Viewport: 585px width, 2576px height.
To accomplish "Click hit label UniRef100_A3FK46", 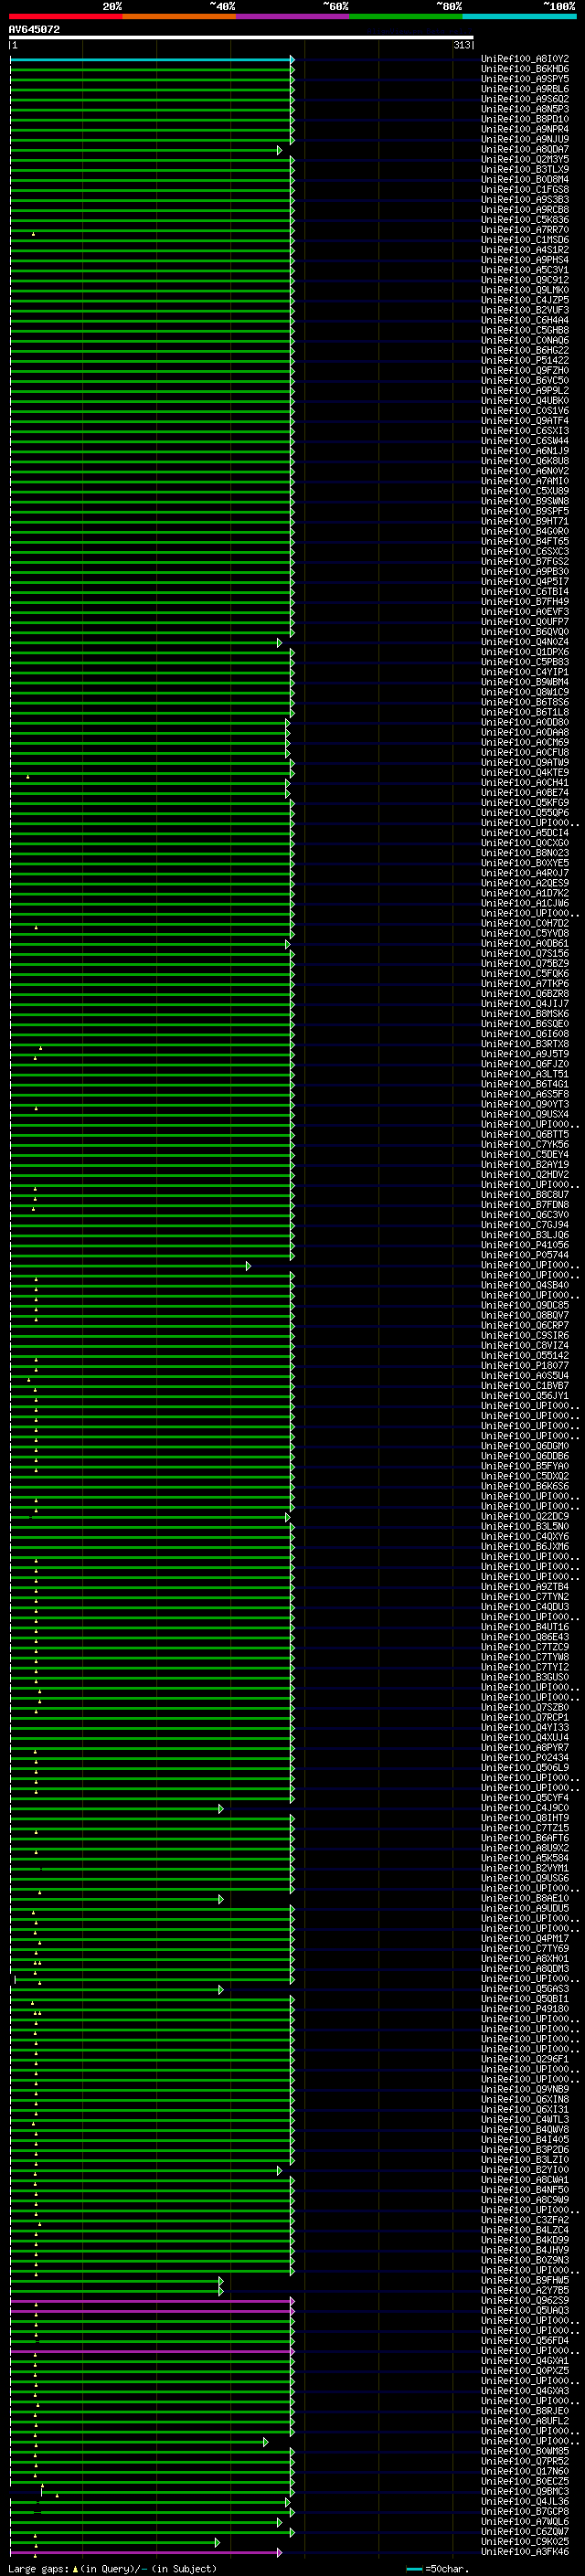I will (525, 2552).
